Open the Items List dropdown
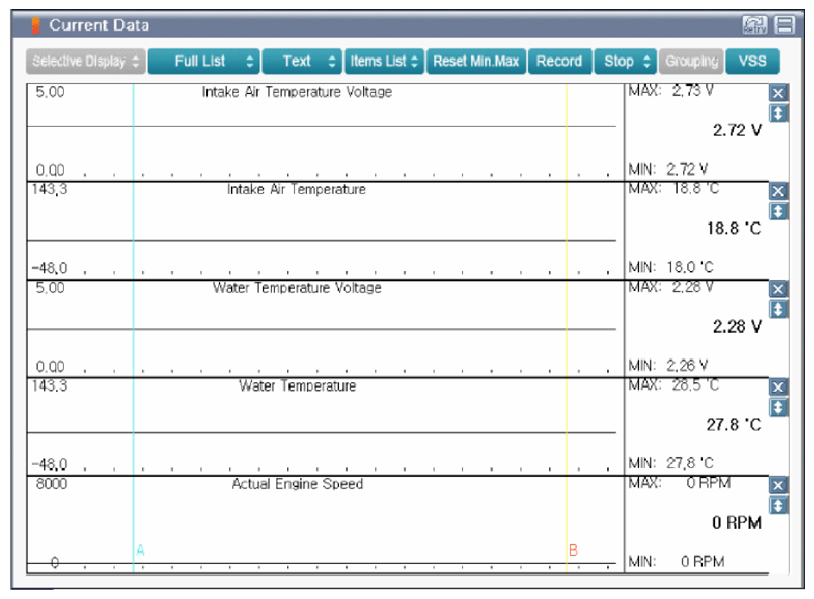This screenshot has height=599, width=814. pyautogui.click(x=384, y=61)
